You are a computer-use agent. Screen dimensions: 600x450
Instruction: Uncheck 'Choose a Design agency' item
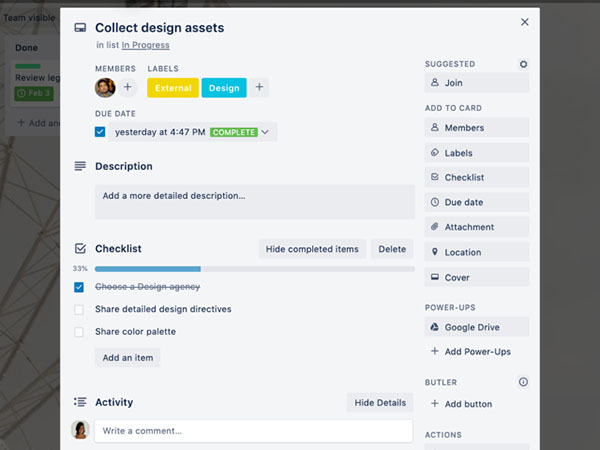pos(79,287)
